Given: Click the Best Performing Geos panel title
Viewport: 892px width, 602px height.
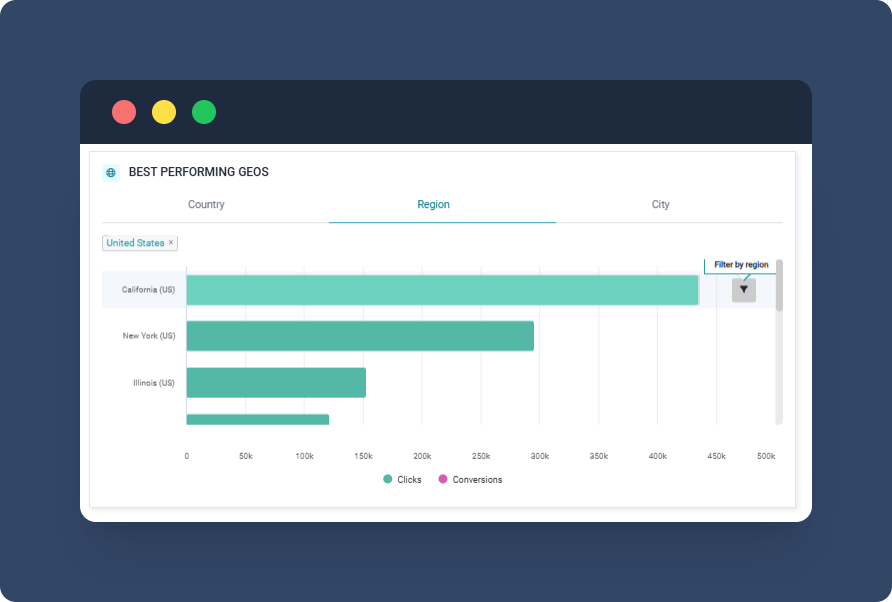Looking at the screenshot, I should [198, 172].
